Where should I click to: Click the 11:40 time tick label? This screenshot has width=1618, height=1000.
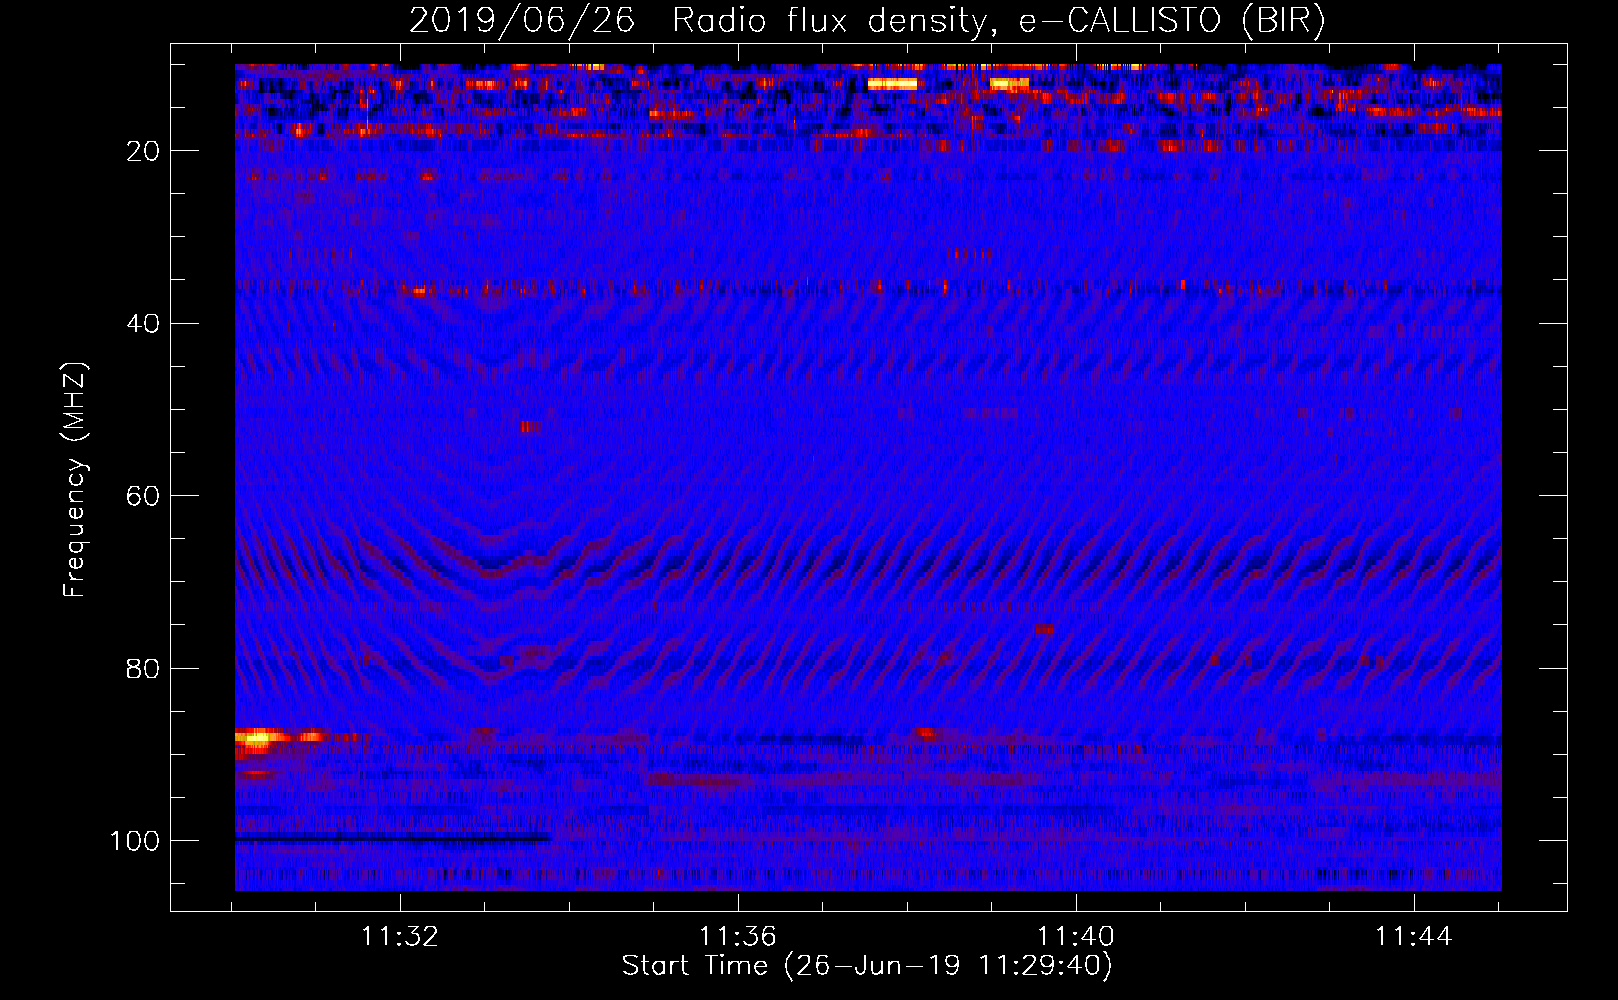[x=1076, y=937]
